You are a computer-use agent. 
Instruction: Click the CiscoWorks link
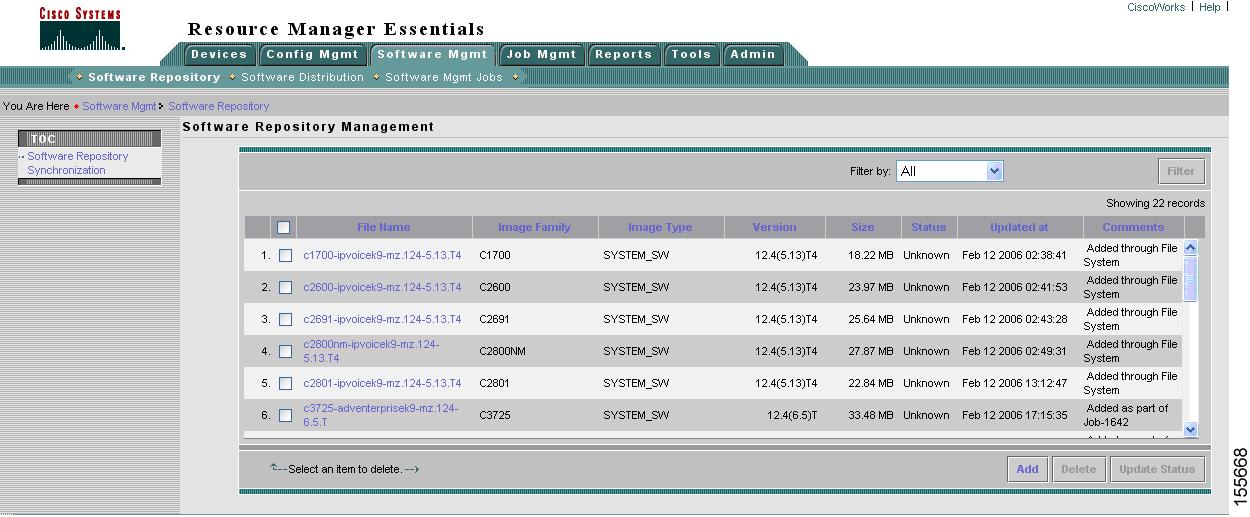(x=1155, y=7)
